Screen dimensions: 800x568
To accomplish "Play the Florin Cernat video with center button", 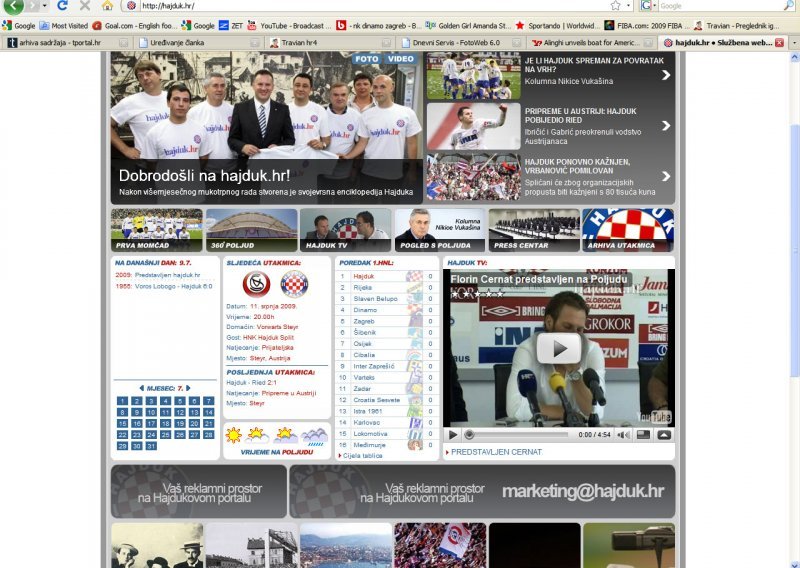I will point(559,349).
